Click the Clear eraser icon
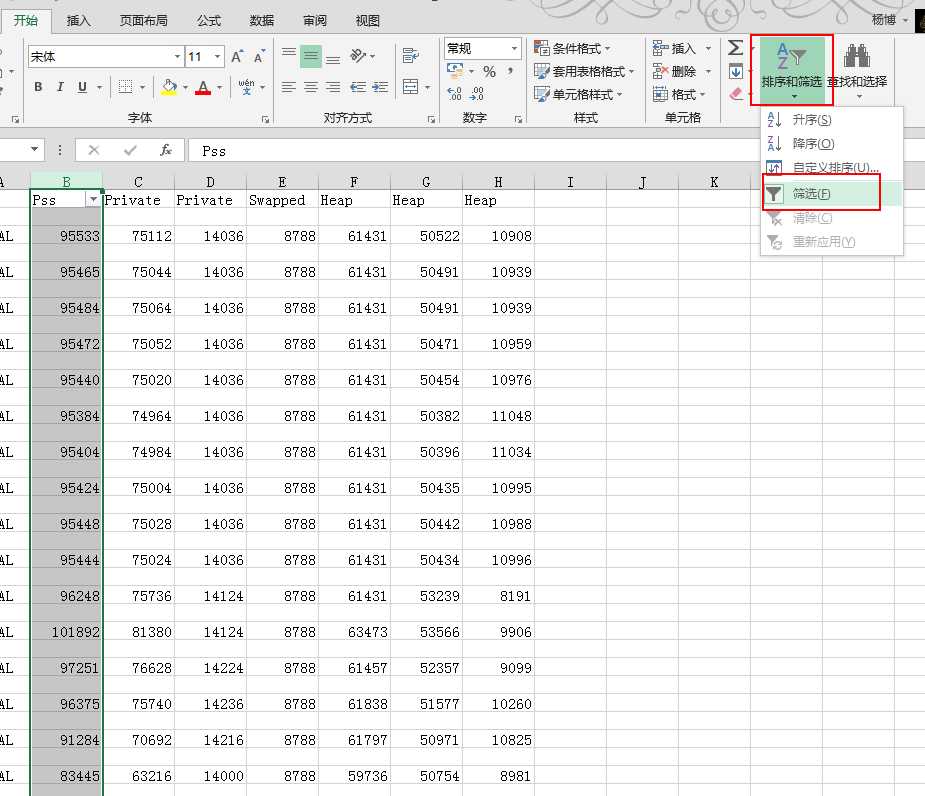The width and height of the screenshot is (925, 796). pos(736,94)
